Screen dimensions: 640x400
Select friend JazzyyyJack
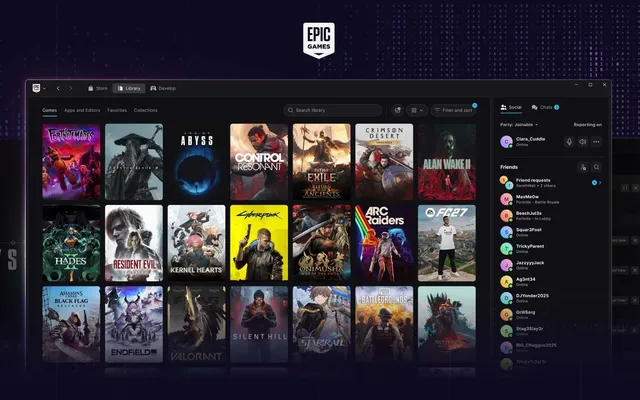(551, 265)
